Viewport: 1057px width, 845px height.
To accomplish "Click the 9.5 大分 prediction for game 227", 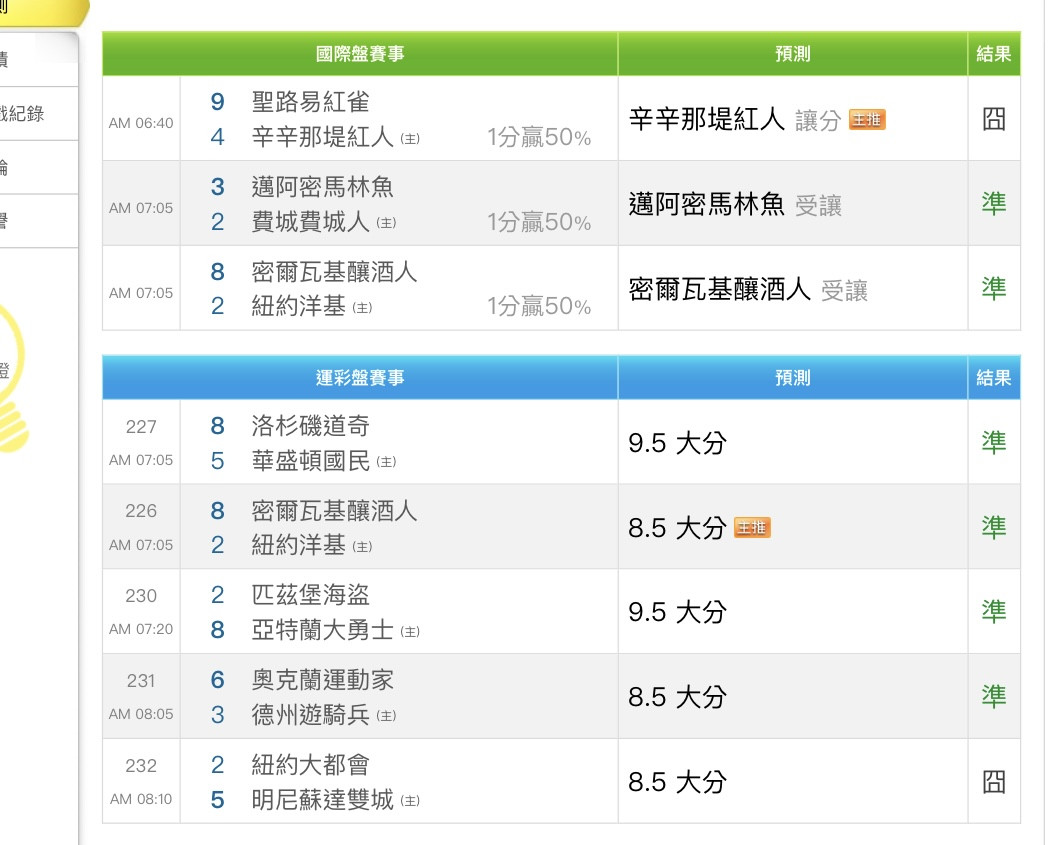I will [677, 443].
